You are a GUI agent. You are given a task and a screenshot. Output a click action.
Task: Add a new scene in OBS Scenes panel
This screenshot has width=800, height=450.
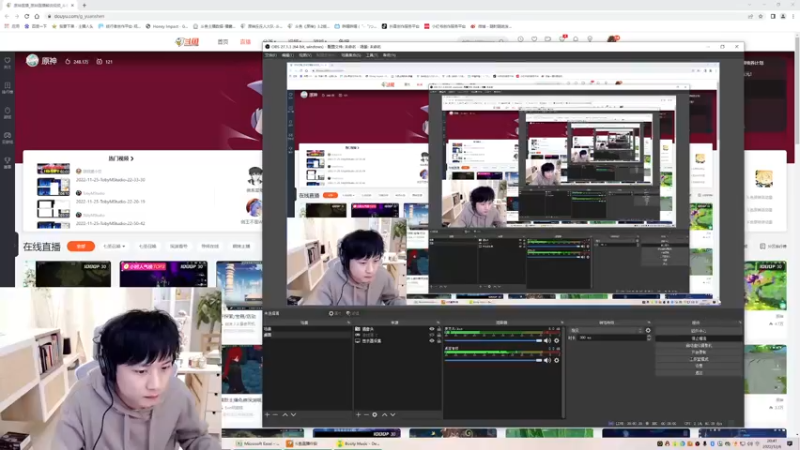click(x=267, y=415)
